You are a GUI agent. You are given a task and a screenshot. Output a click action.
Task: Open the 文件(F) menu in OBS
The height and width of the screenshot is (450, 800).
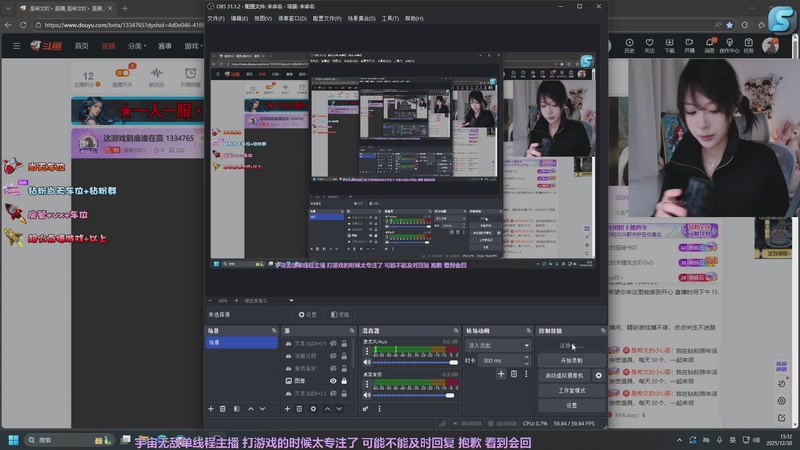pos(216,18)
